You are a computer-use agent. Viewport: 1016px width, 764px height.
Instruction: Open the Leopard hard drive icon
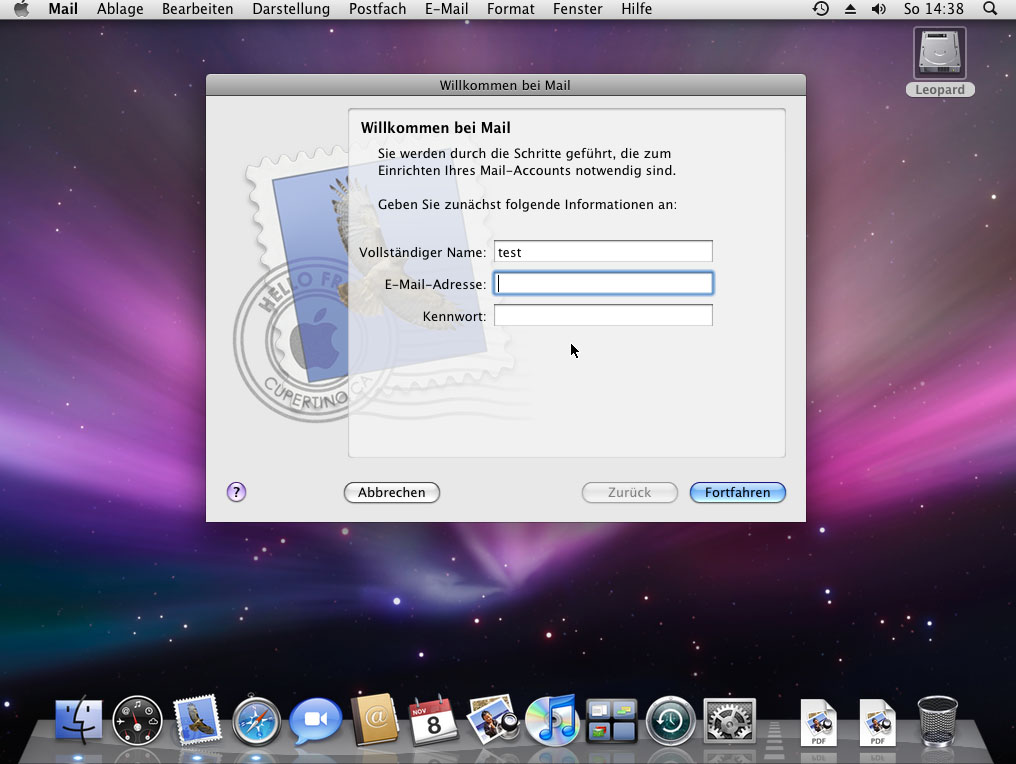pyautogui.click(x=940, y=54)
